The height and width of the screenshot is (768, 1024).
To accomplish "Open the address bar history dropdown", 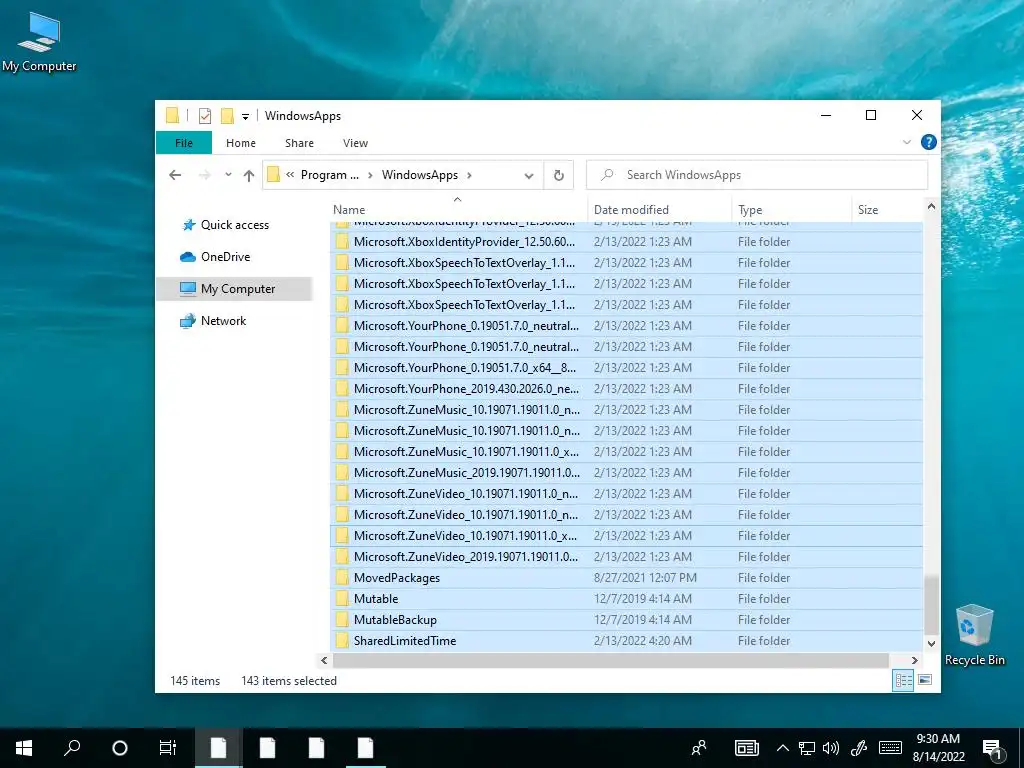I will pos(529,176).
